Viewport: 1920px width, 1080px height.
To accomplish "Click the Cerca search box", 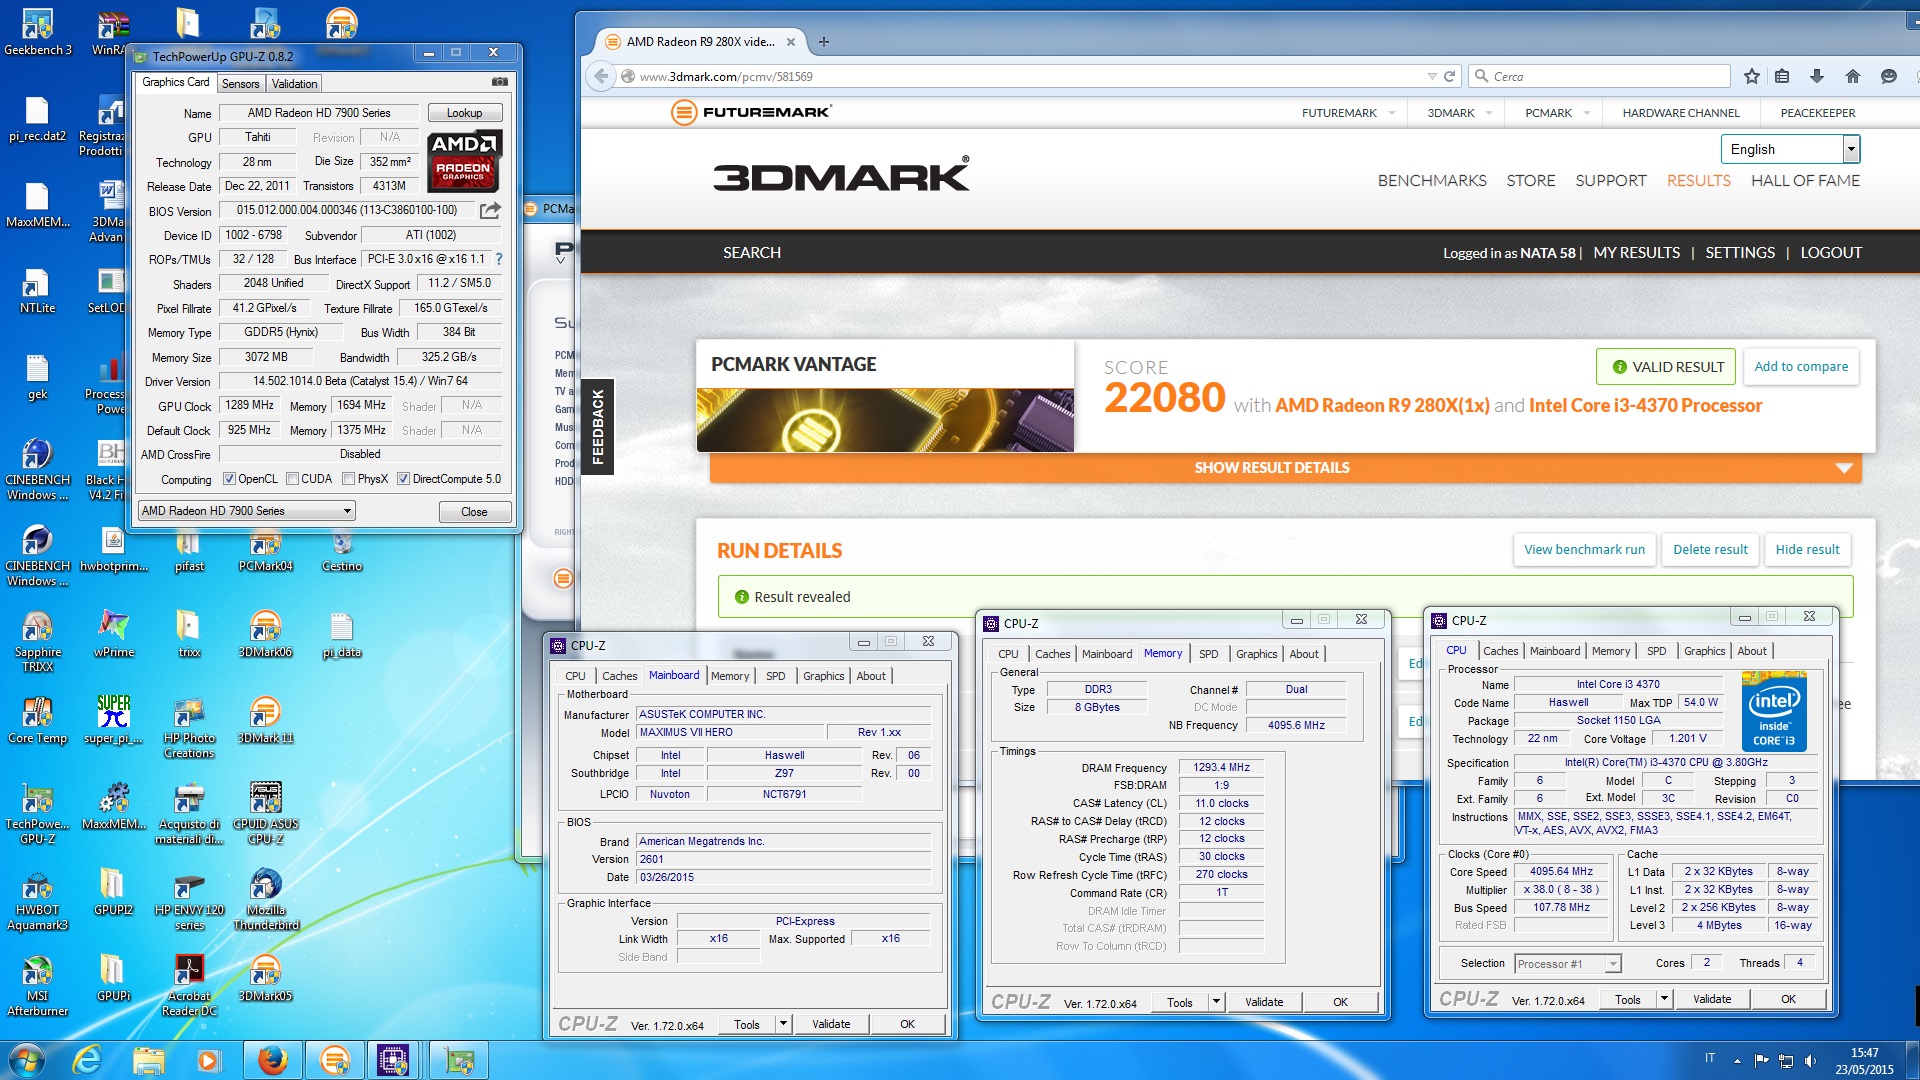I will point(1600,76).
